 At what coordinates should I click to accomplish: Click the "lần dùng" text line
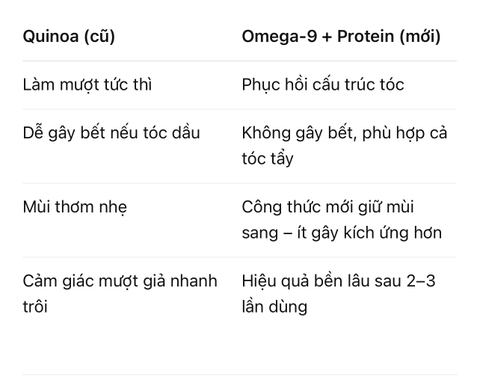[275, 307]
